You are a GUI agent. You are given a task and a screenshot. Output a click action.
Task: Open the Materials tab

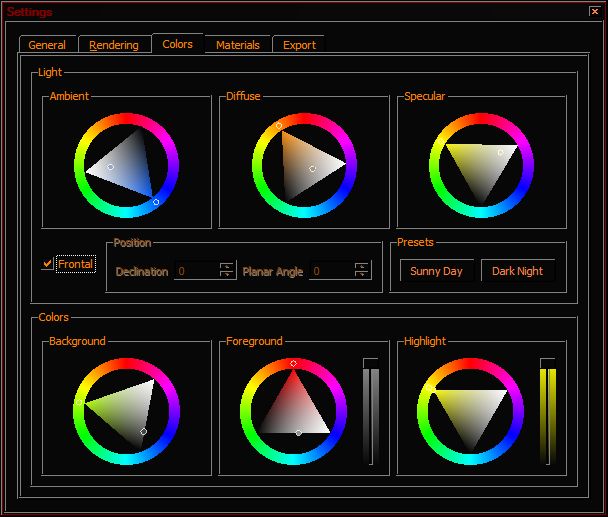coord(238,45)
